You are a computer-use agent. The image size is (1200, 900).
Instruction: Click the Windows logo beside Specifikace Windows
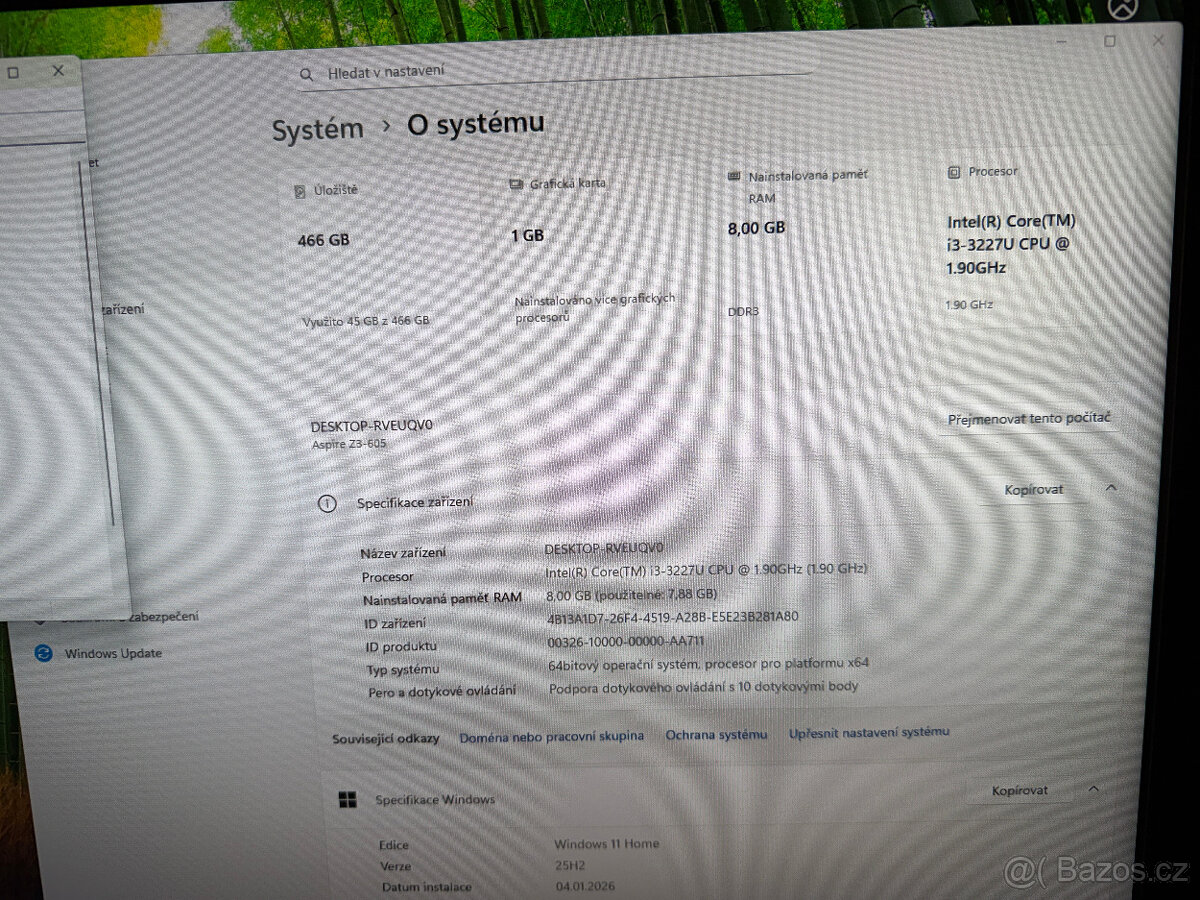pyautogui.click(x=347, y=799)
